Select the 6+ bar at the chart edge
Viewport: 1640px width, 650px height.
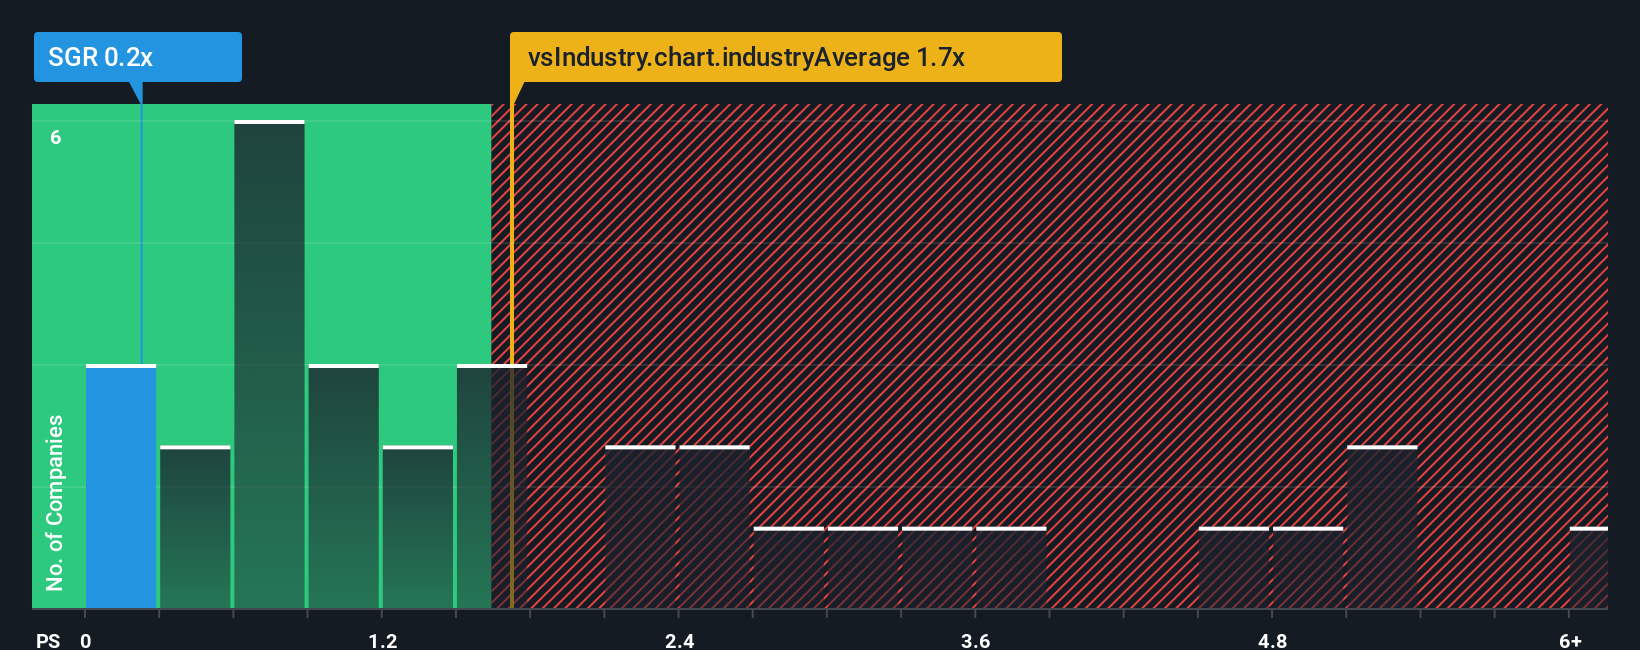click(x=1589, y=568)
